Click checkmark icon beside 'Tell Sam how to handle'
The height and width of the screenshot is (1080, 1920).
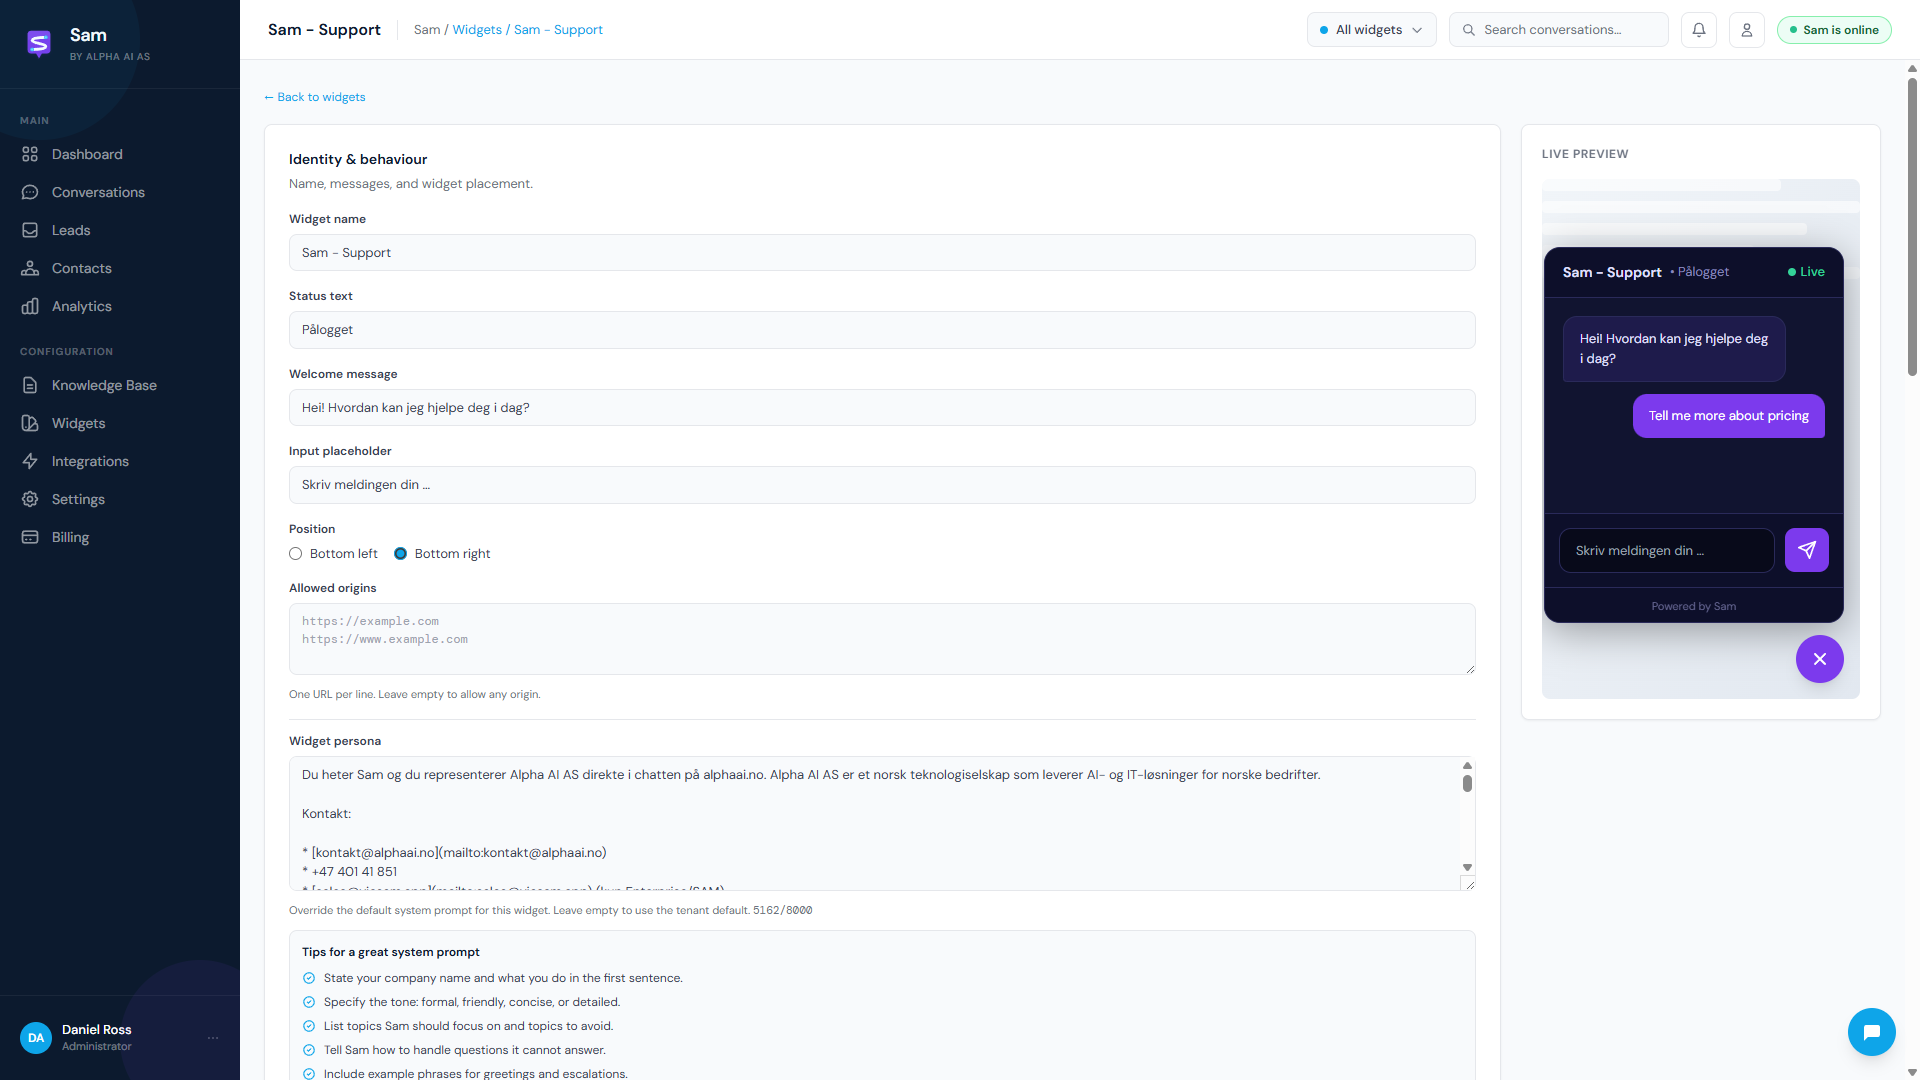click(309, 1051)
